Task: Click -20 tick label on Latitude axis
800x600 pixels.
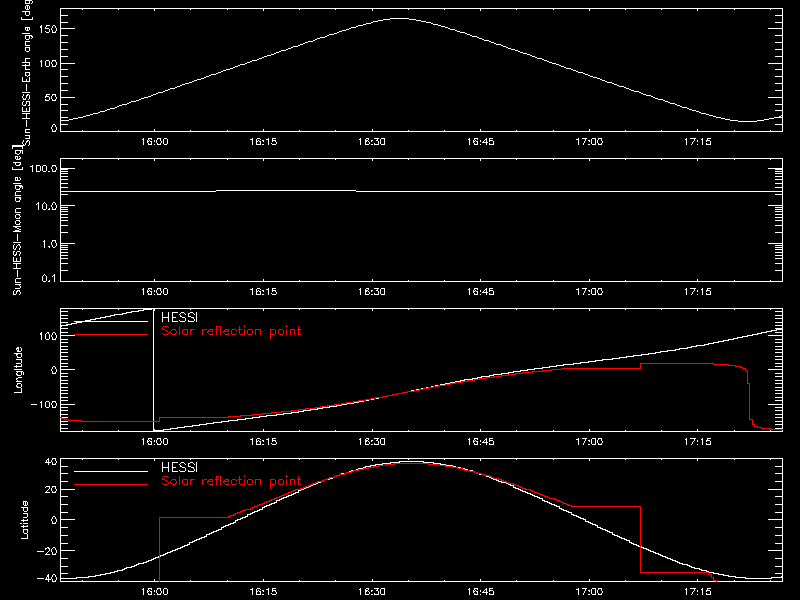Action: coord(47,551)
